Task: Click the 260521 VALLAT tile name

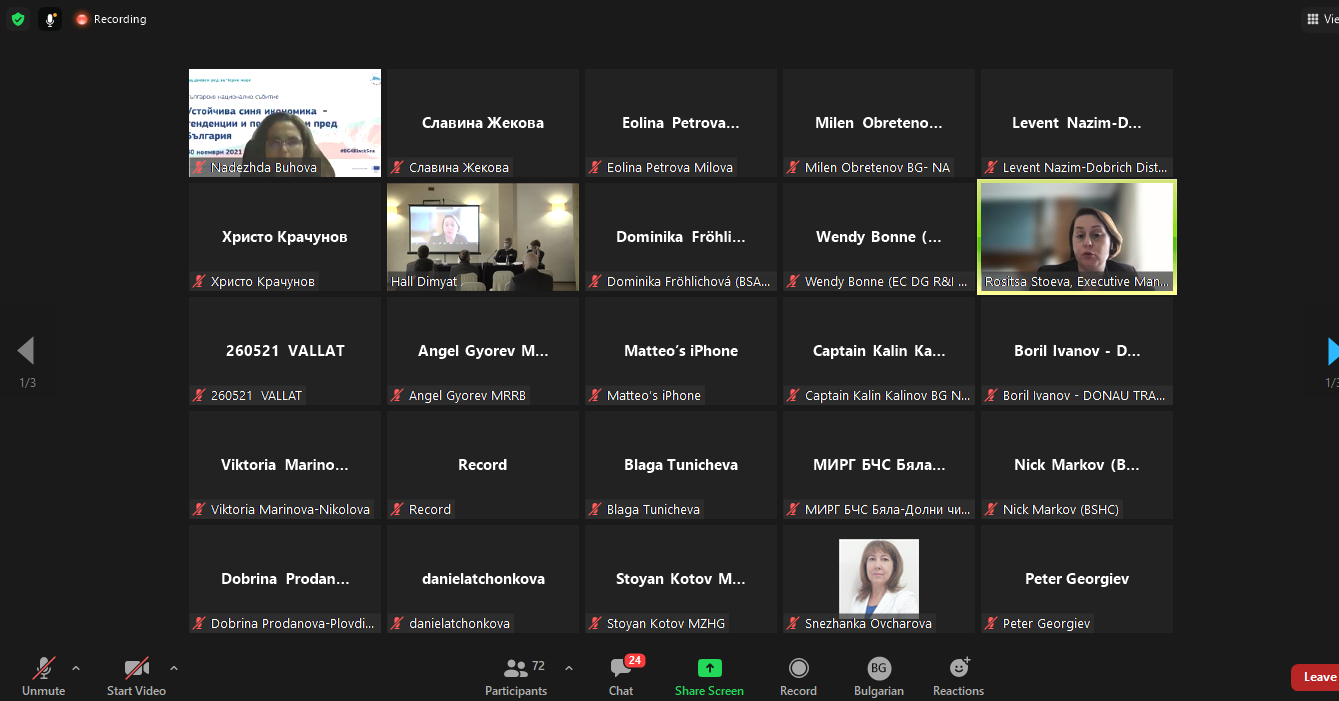Action: [285, 351]
